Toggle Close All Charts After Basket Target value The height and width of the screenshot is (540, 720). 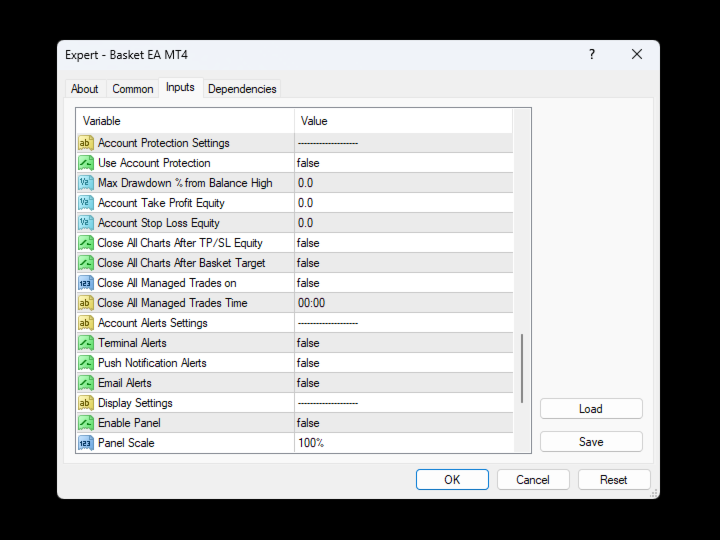(x=404, y=263)
